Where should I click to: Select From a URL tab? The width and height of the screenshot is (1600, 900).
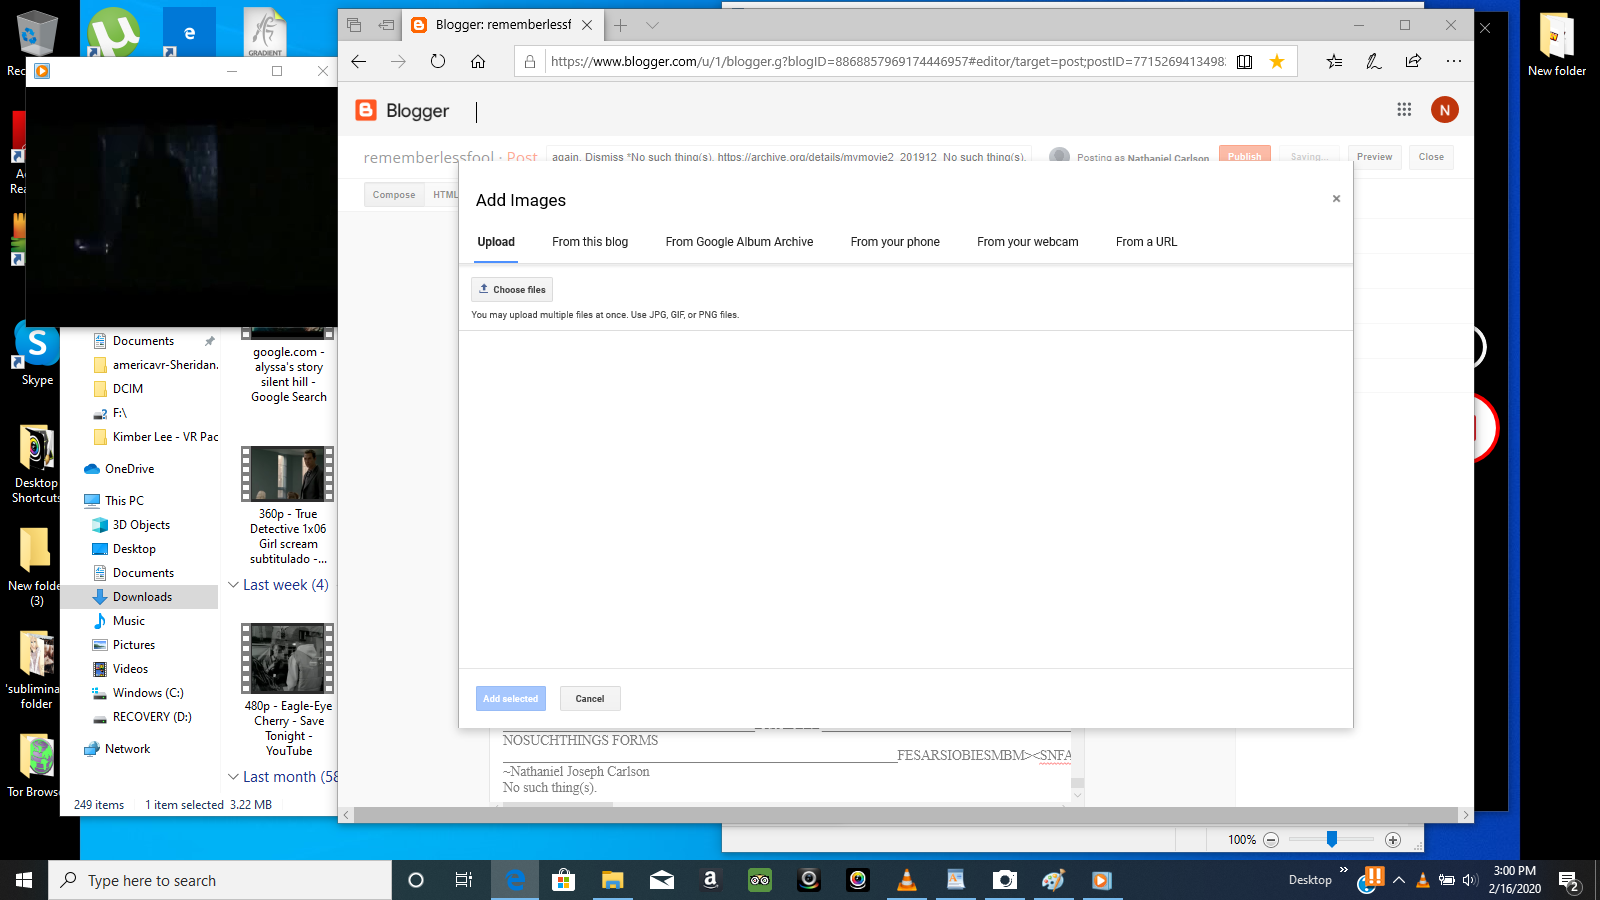[1146, 242]
